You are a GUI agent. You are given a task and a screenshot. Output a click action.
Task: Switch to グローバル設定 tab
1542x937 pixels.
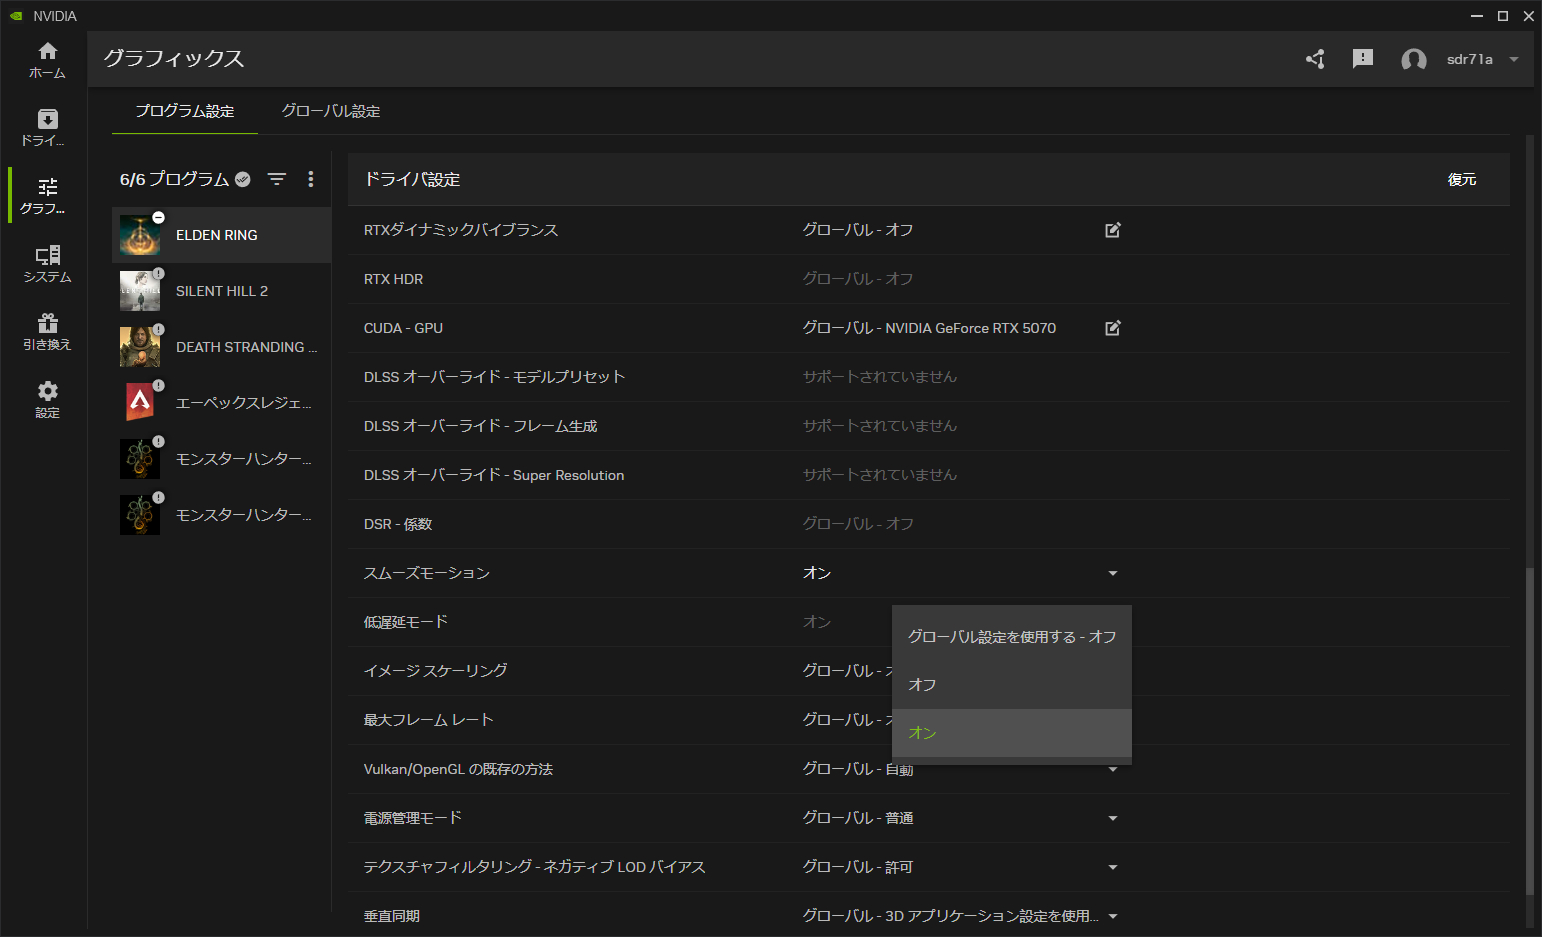pyautogui.click(x=331, y=111)
